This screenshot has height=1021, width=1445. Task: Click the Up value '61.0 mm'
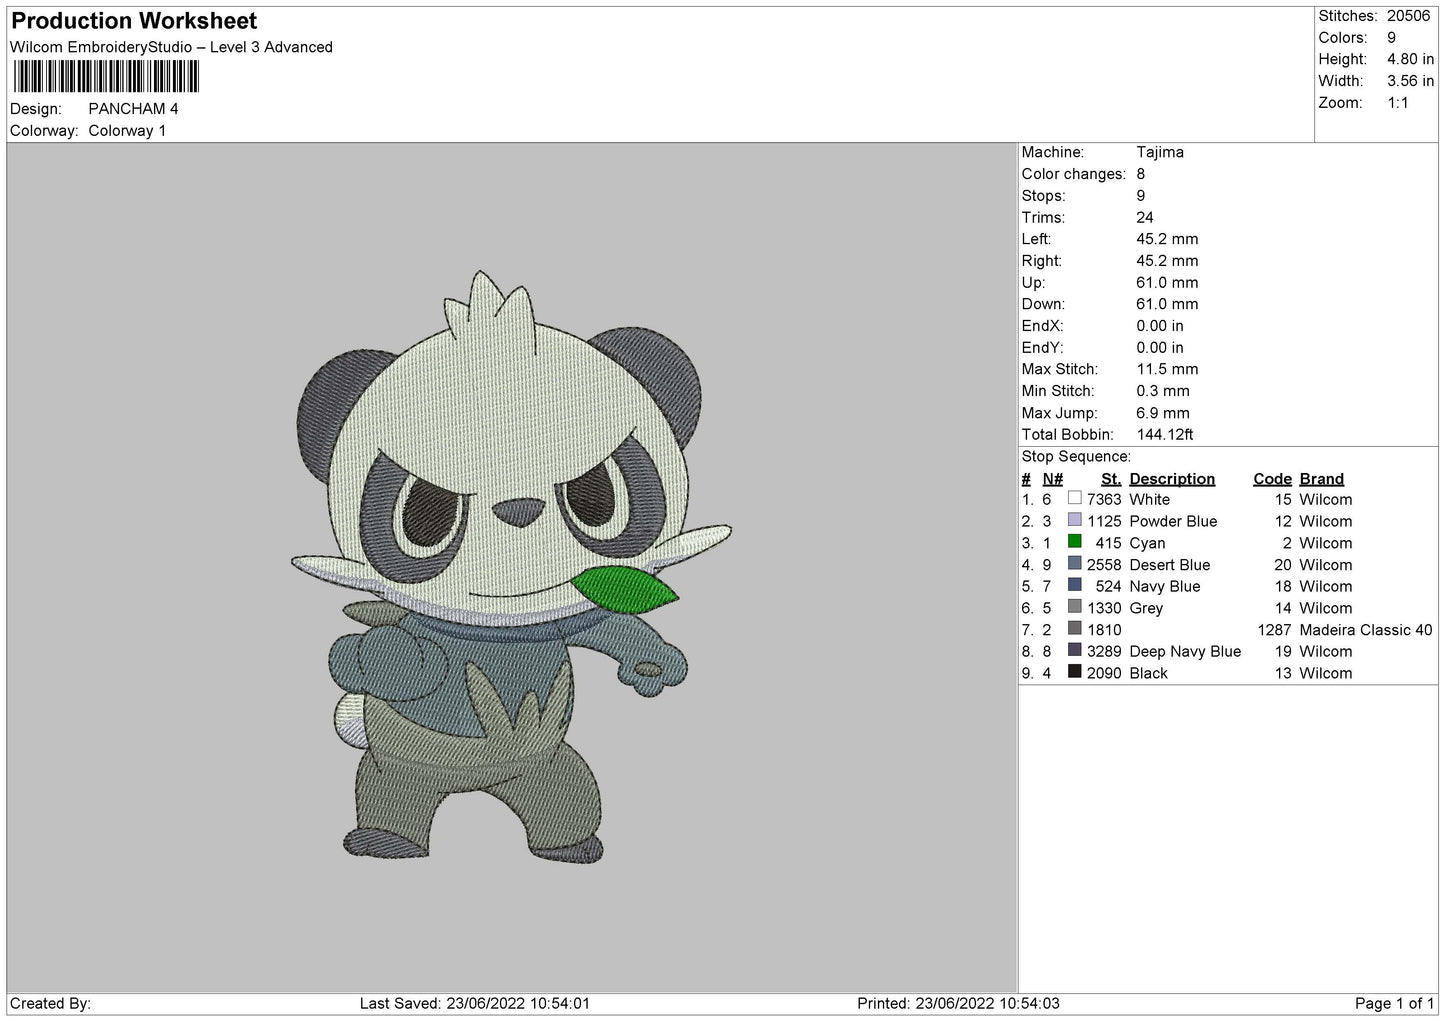point(1167,282)
